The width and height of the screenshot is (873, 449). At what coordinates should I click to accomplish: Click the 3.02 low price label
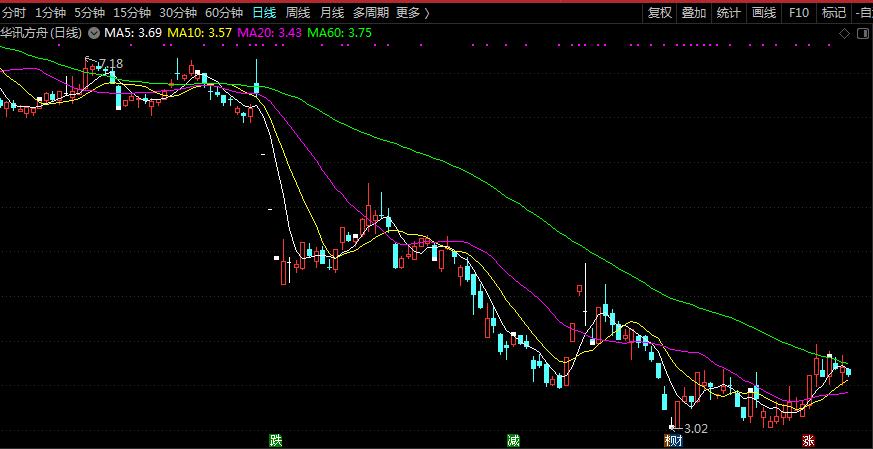click(x=695, y=428)
